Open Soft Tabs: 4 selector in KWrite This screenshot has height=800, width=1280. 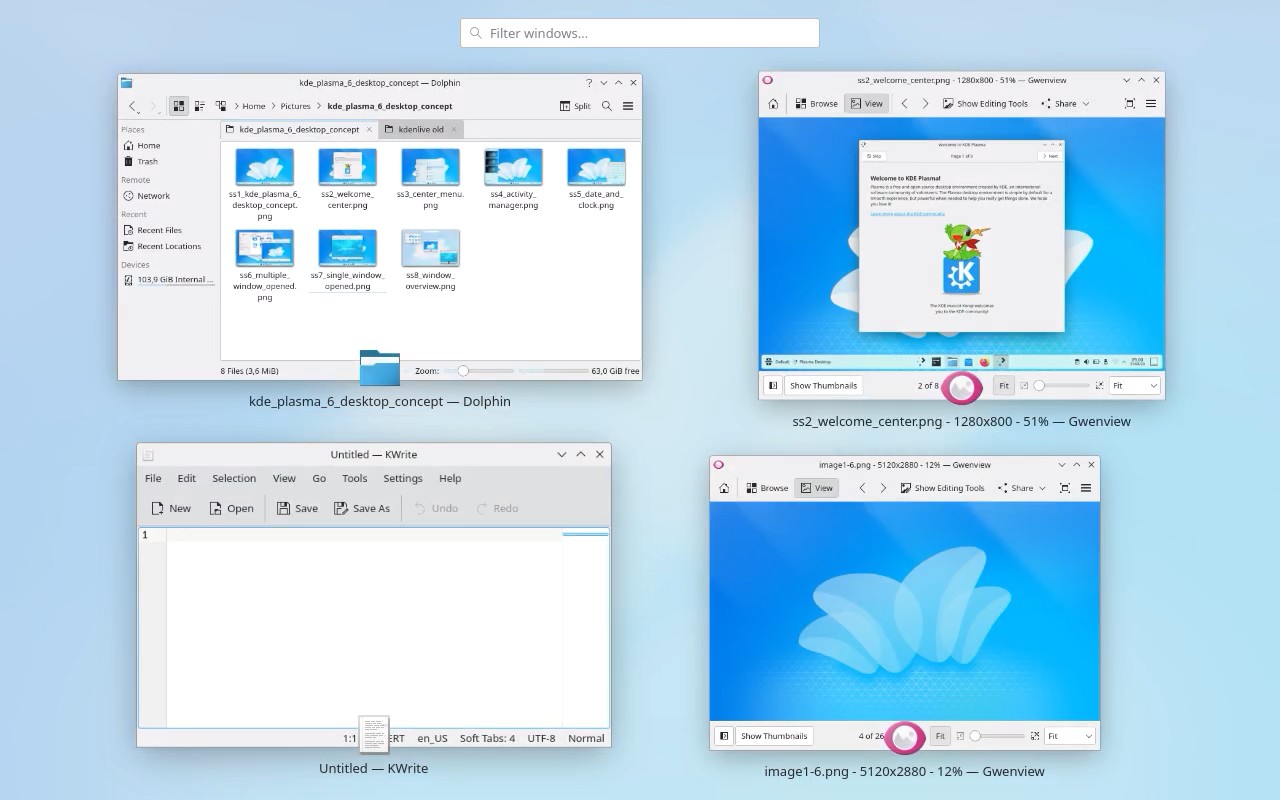click(487, 738)
